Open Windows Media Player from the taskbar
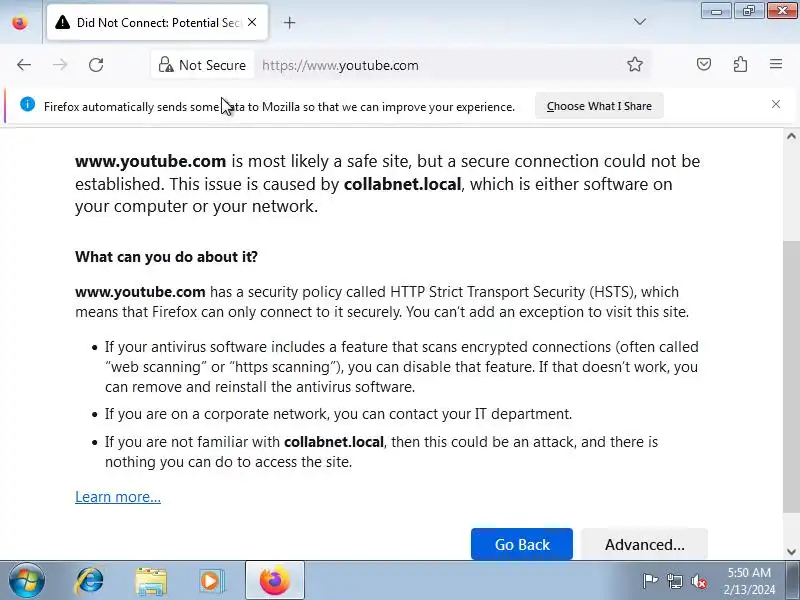800x600 pixels. point(211,580)
